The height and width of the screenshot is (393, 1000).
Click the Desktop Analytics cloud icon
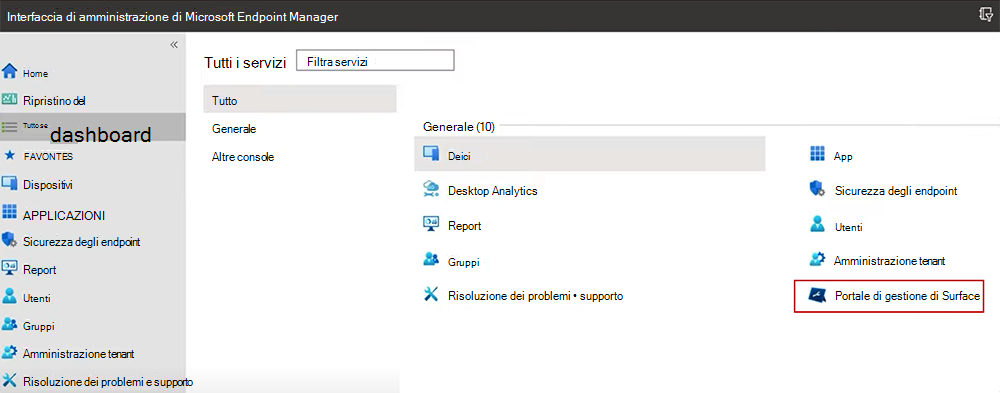(x=431, y=189)
